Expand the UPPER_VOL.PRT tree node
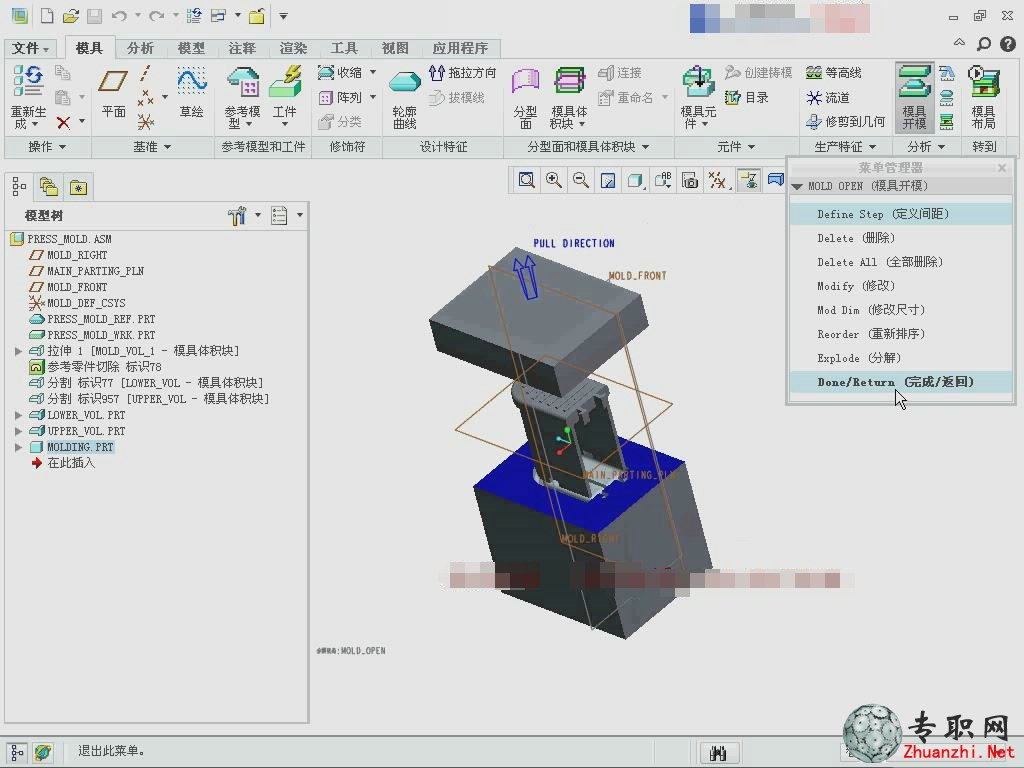1024x768 pixels. (x=18, y=431)
